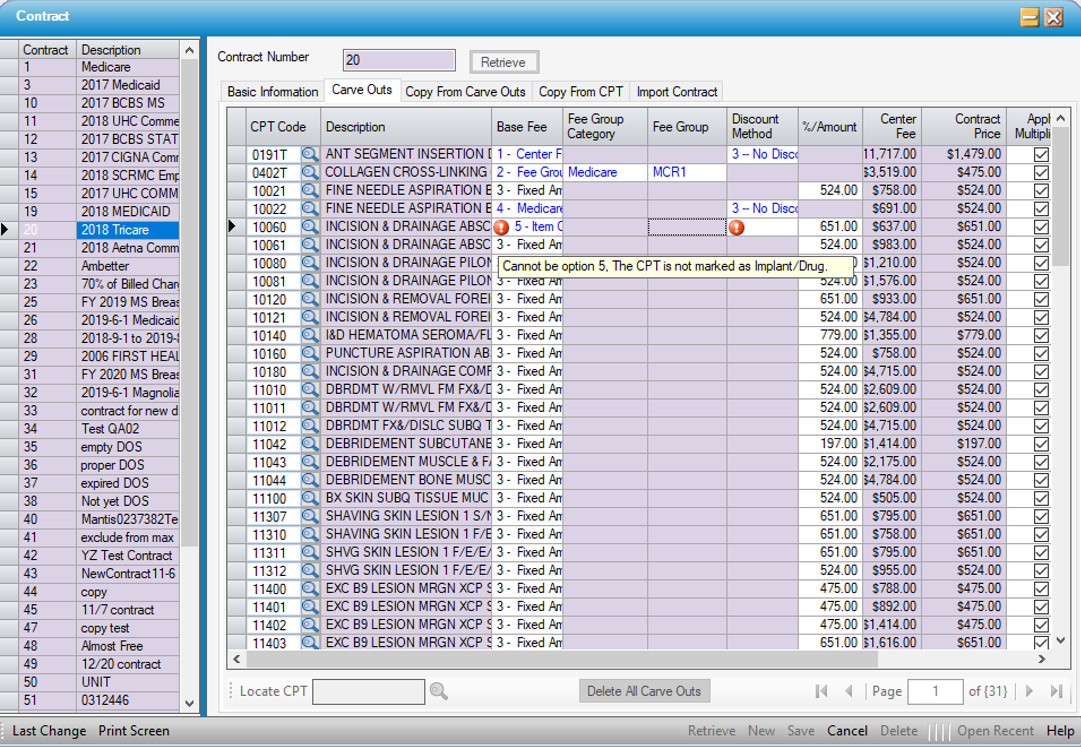The image size is (1081, 747).
Task: Click the Contract Number input field
Action: pos(398,61)
